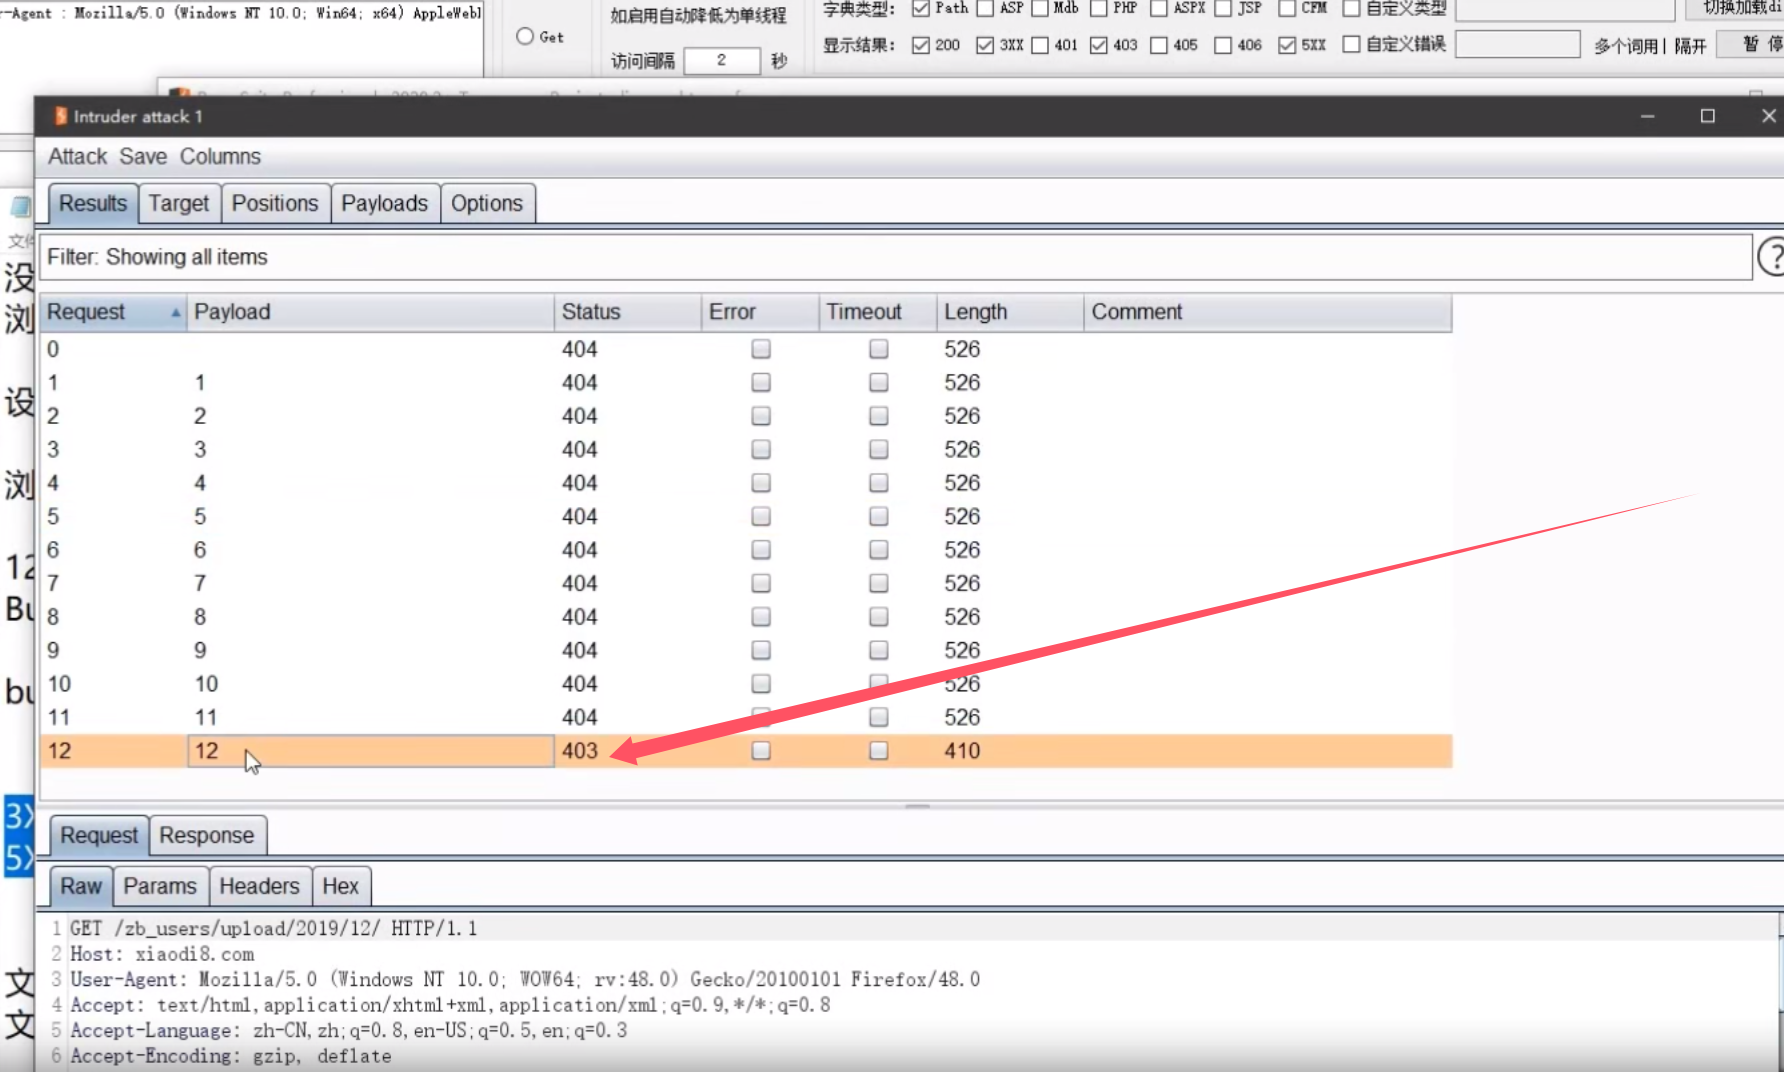Switch to the Results tab
This screenshot has height=1072, width=1784.
(93, 203)
